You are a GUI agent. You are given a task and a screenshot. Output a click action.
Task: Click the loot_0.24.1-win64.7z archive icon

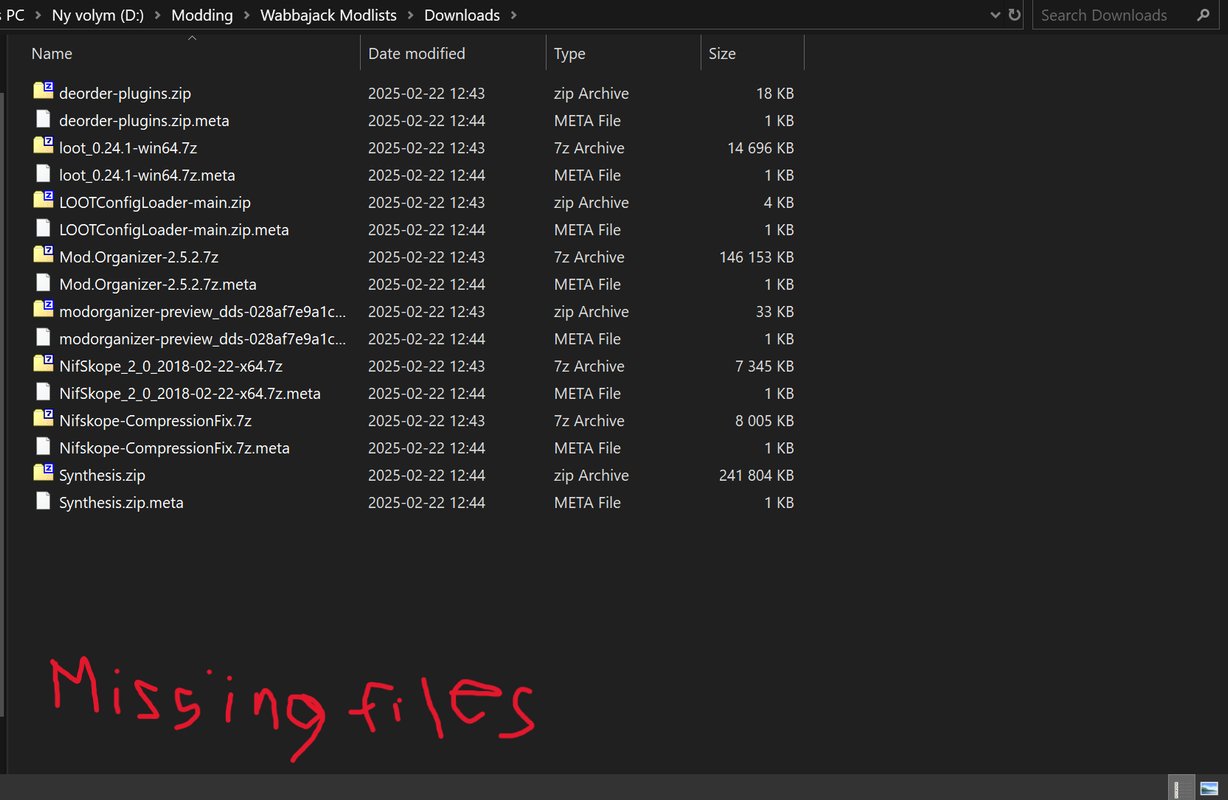pyautogui.click(x=43, y=147)
